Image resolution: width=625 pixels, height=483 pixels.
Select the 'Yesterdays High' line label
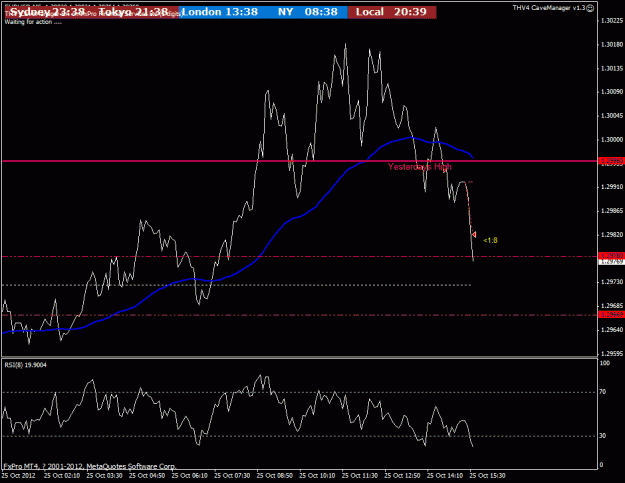[420, 167]
